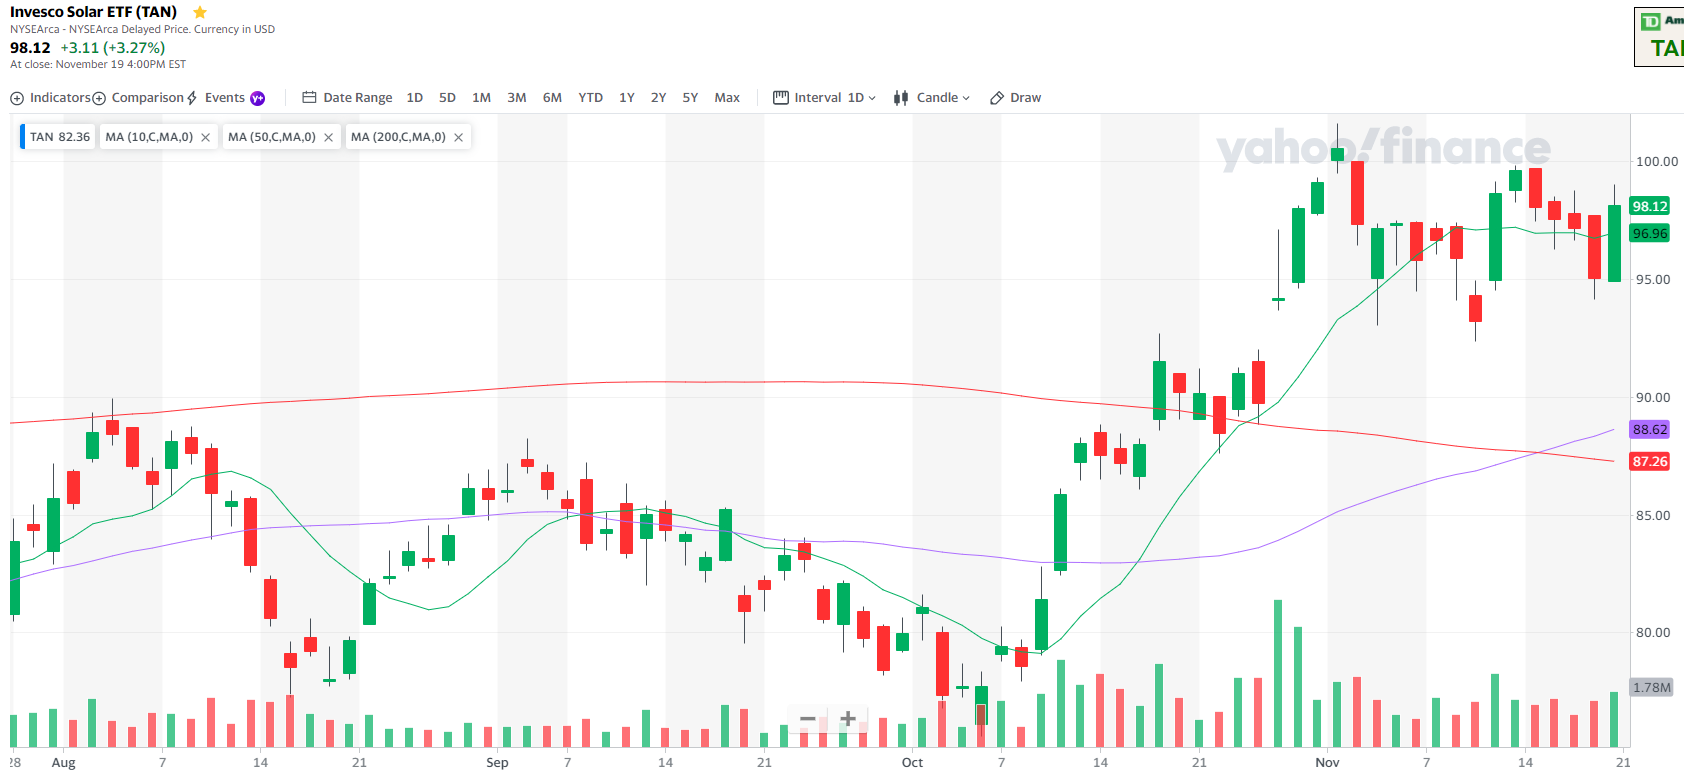Screen dimensions: 1684x774
Task: Remove the MA (200,C,MA,0) indicator
Action: [x=459, y=138]
